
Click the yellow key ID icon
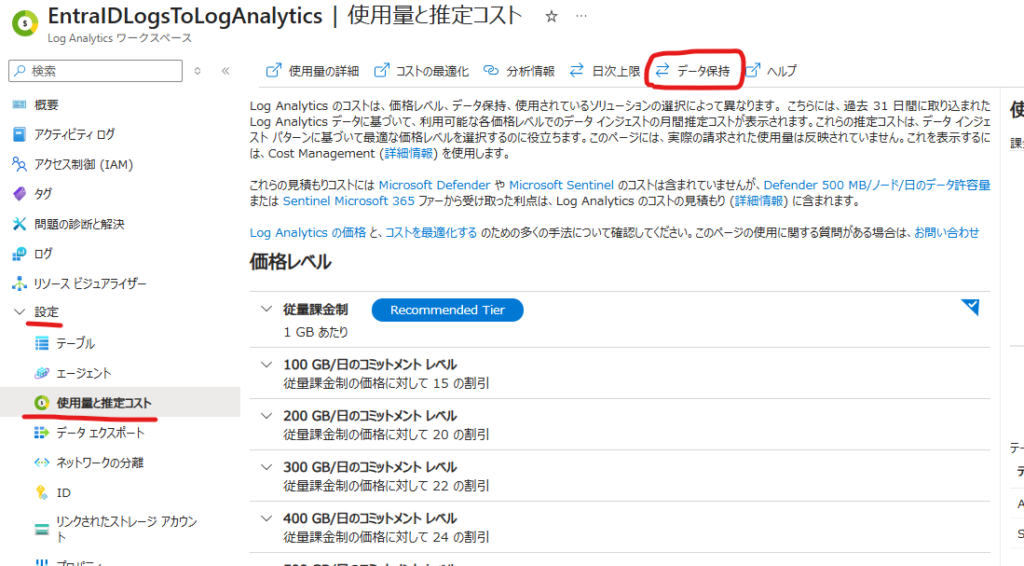42,493
